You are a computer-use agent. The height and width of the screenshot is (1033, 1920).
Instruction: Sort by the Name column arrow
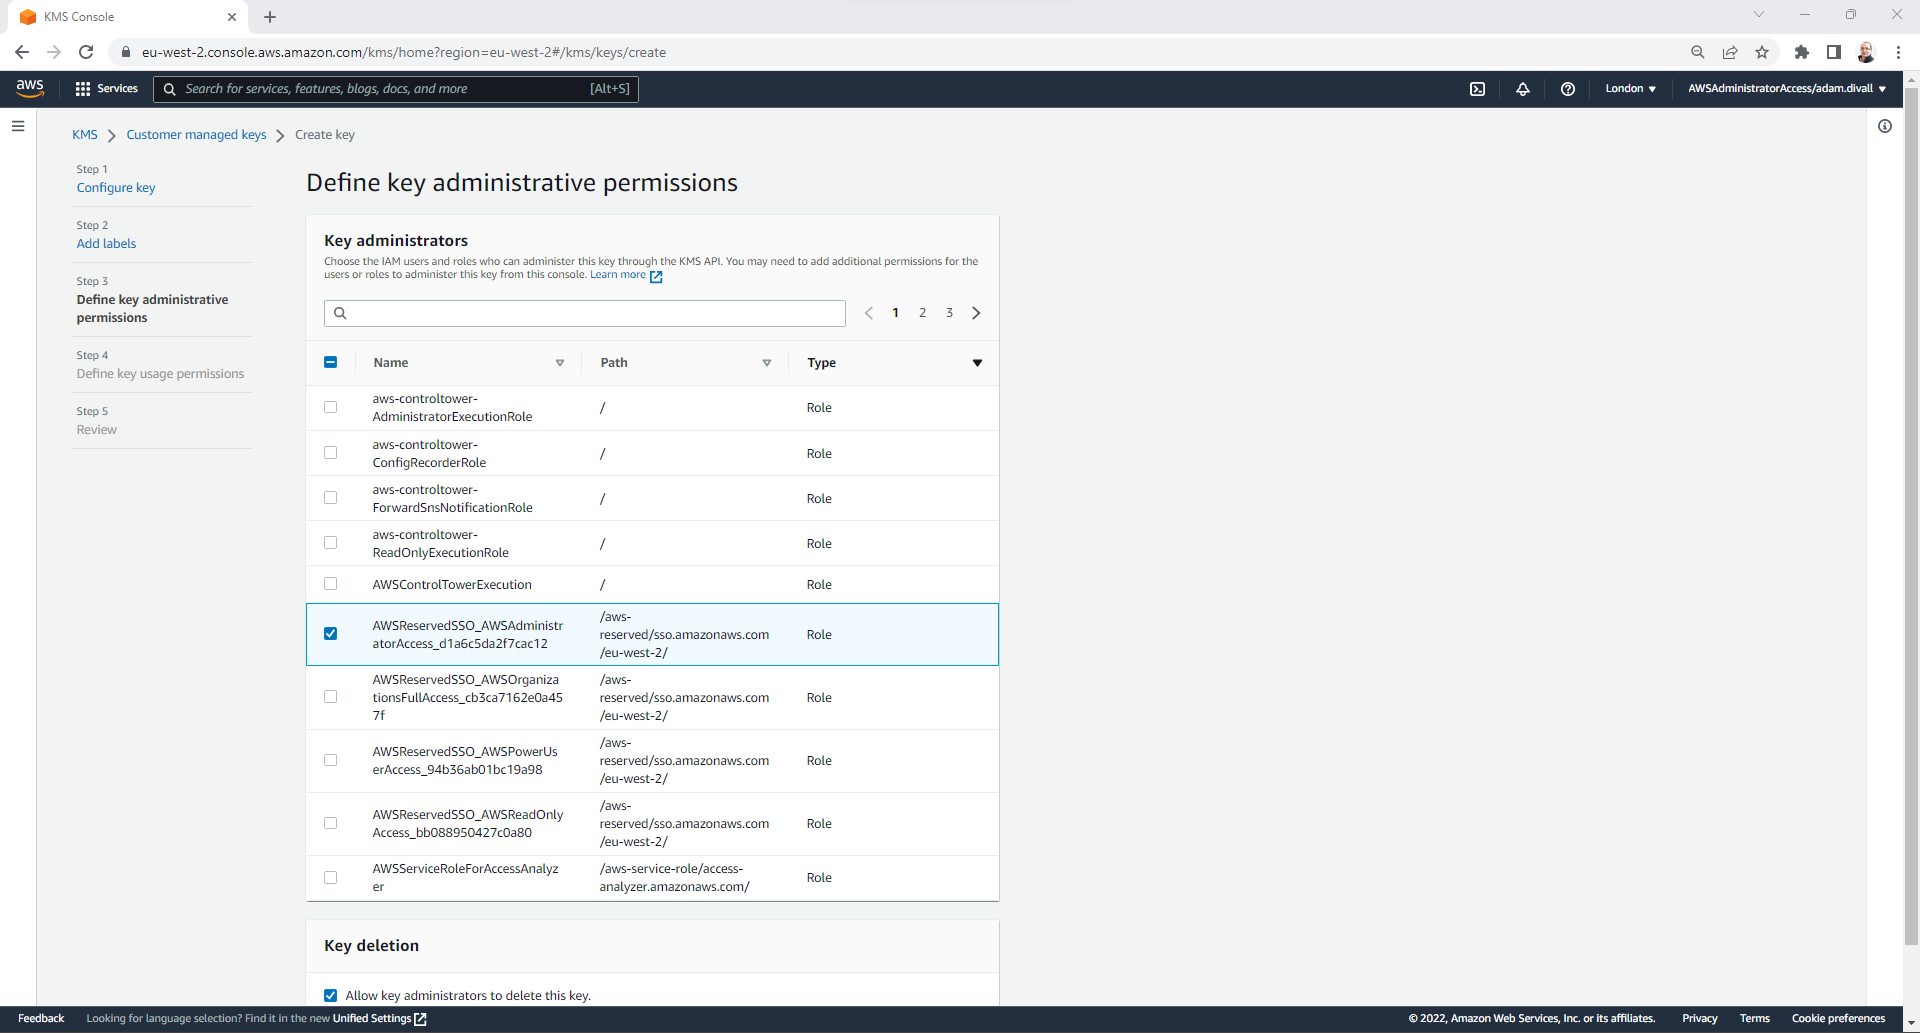[560, 363]
